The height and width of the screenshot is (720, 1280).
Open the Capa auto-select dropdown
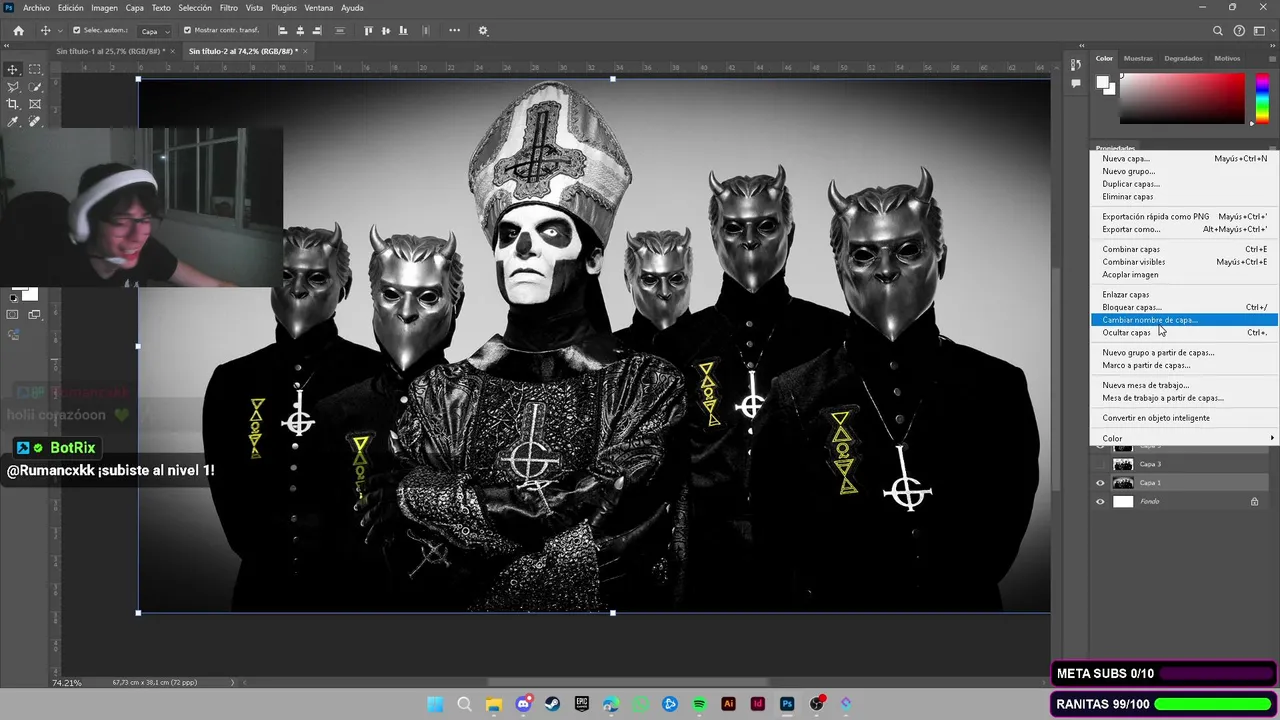tap(154, 31)
